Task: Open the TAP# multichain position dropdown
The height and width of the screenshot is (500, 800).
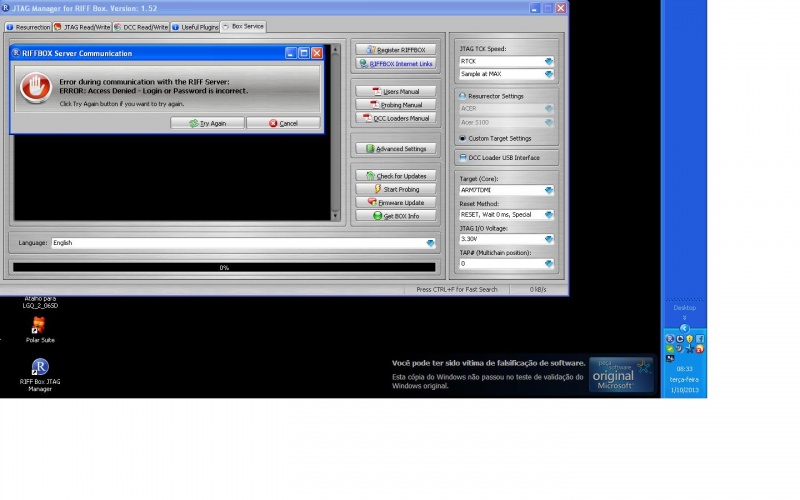Action: 548,264
